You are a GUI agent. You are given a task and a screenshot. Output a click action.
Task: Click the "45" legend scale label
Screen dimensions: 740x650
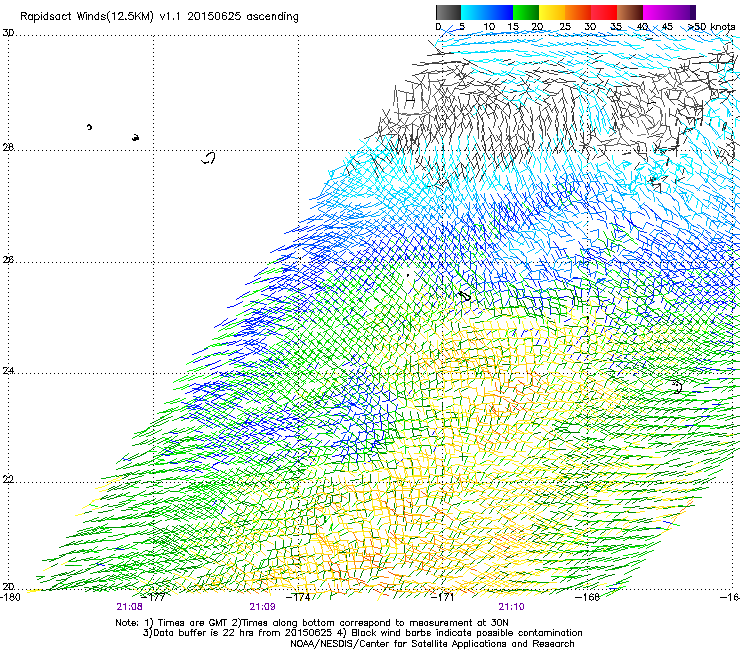click(667, 27)
